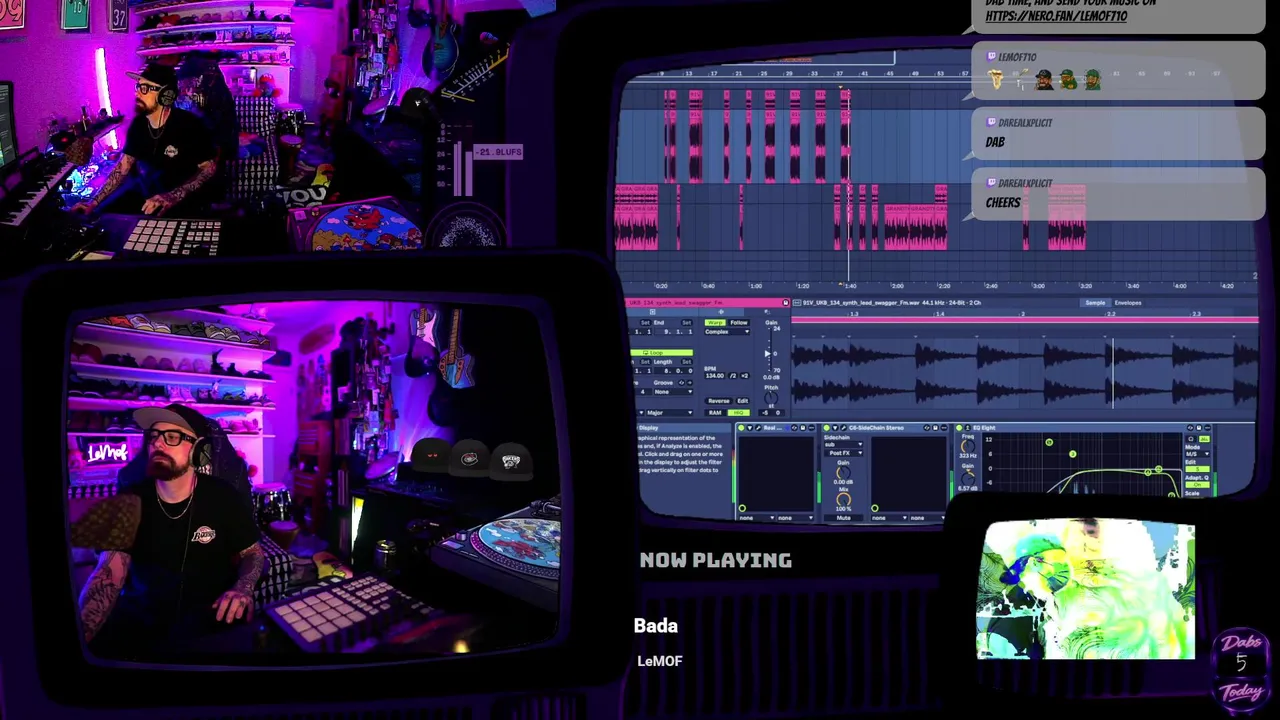Click the groove hot-swap icon beside Groove

pos(681,383)
